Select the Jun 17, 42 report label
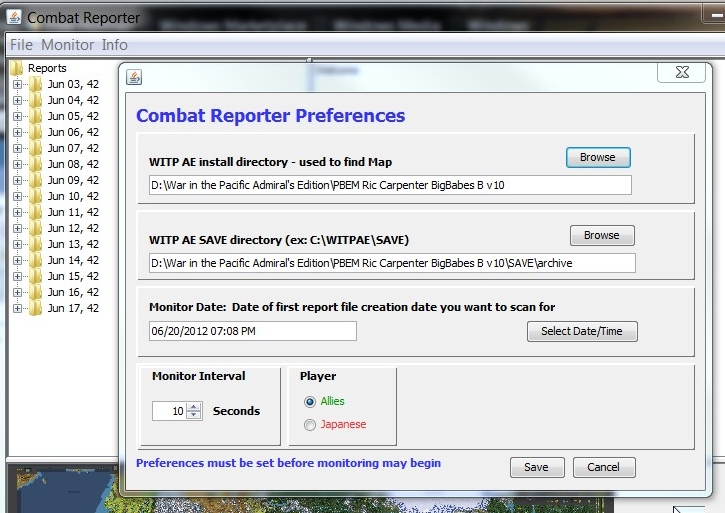 coord(73,309)
